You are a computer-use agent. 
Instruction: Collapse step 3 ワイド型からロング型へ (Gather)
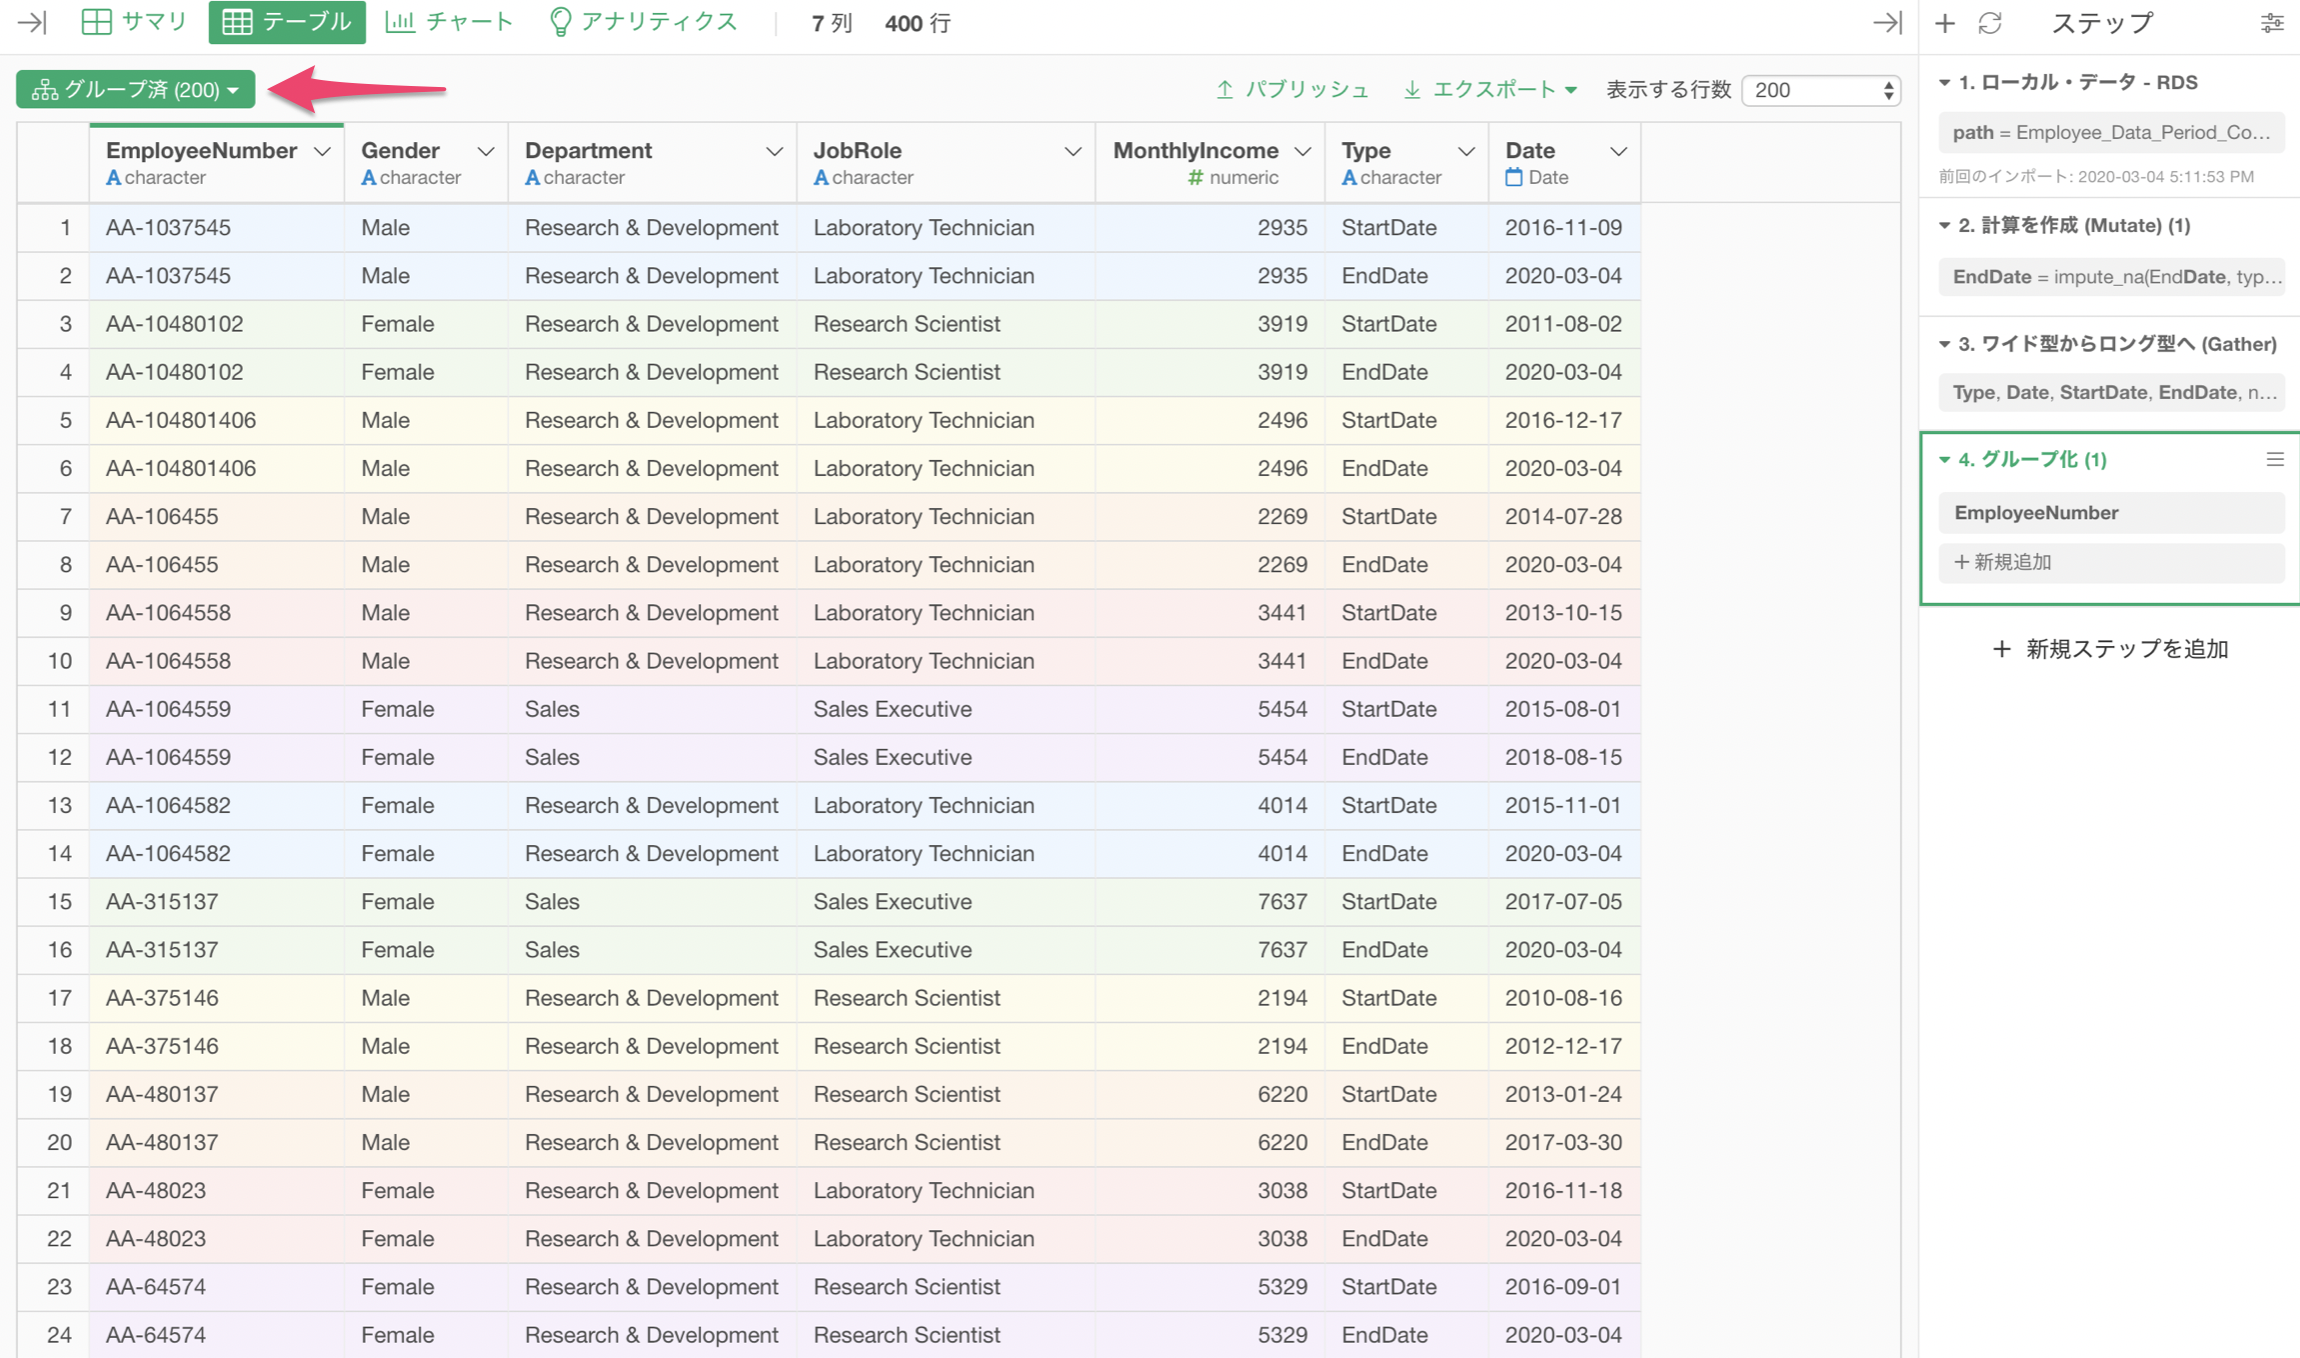(x=1945, y=343)
